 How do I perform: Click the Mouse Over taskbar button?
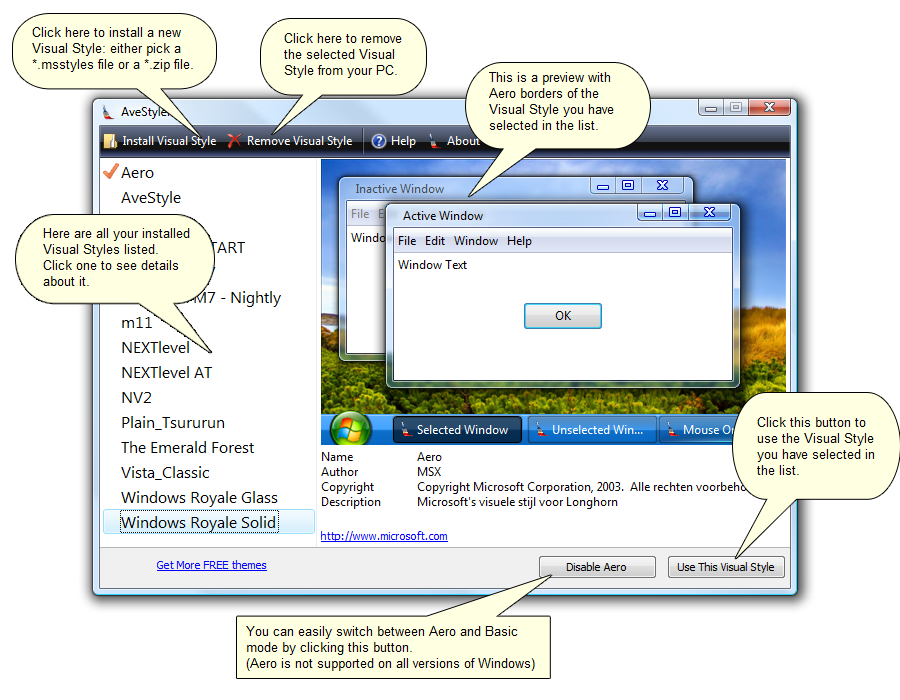[x=697, y=430]
